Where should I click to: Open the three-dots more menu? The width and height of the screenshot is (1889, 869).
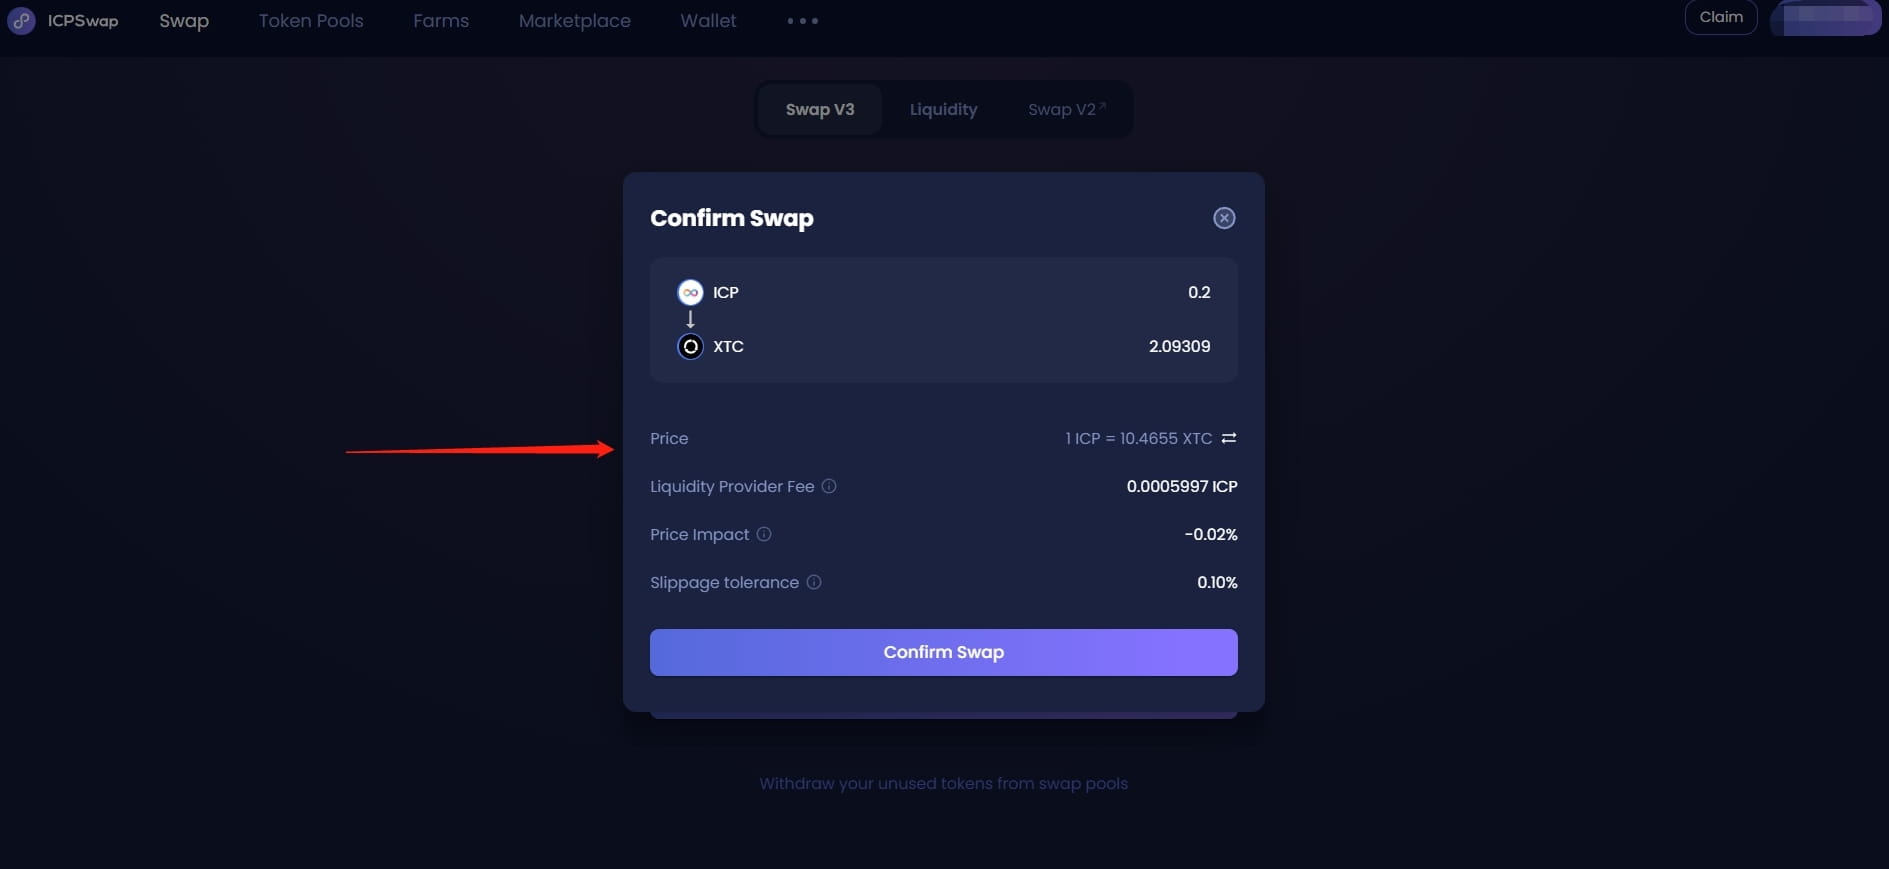click(x=802, y=21)
